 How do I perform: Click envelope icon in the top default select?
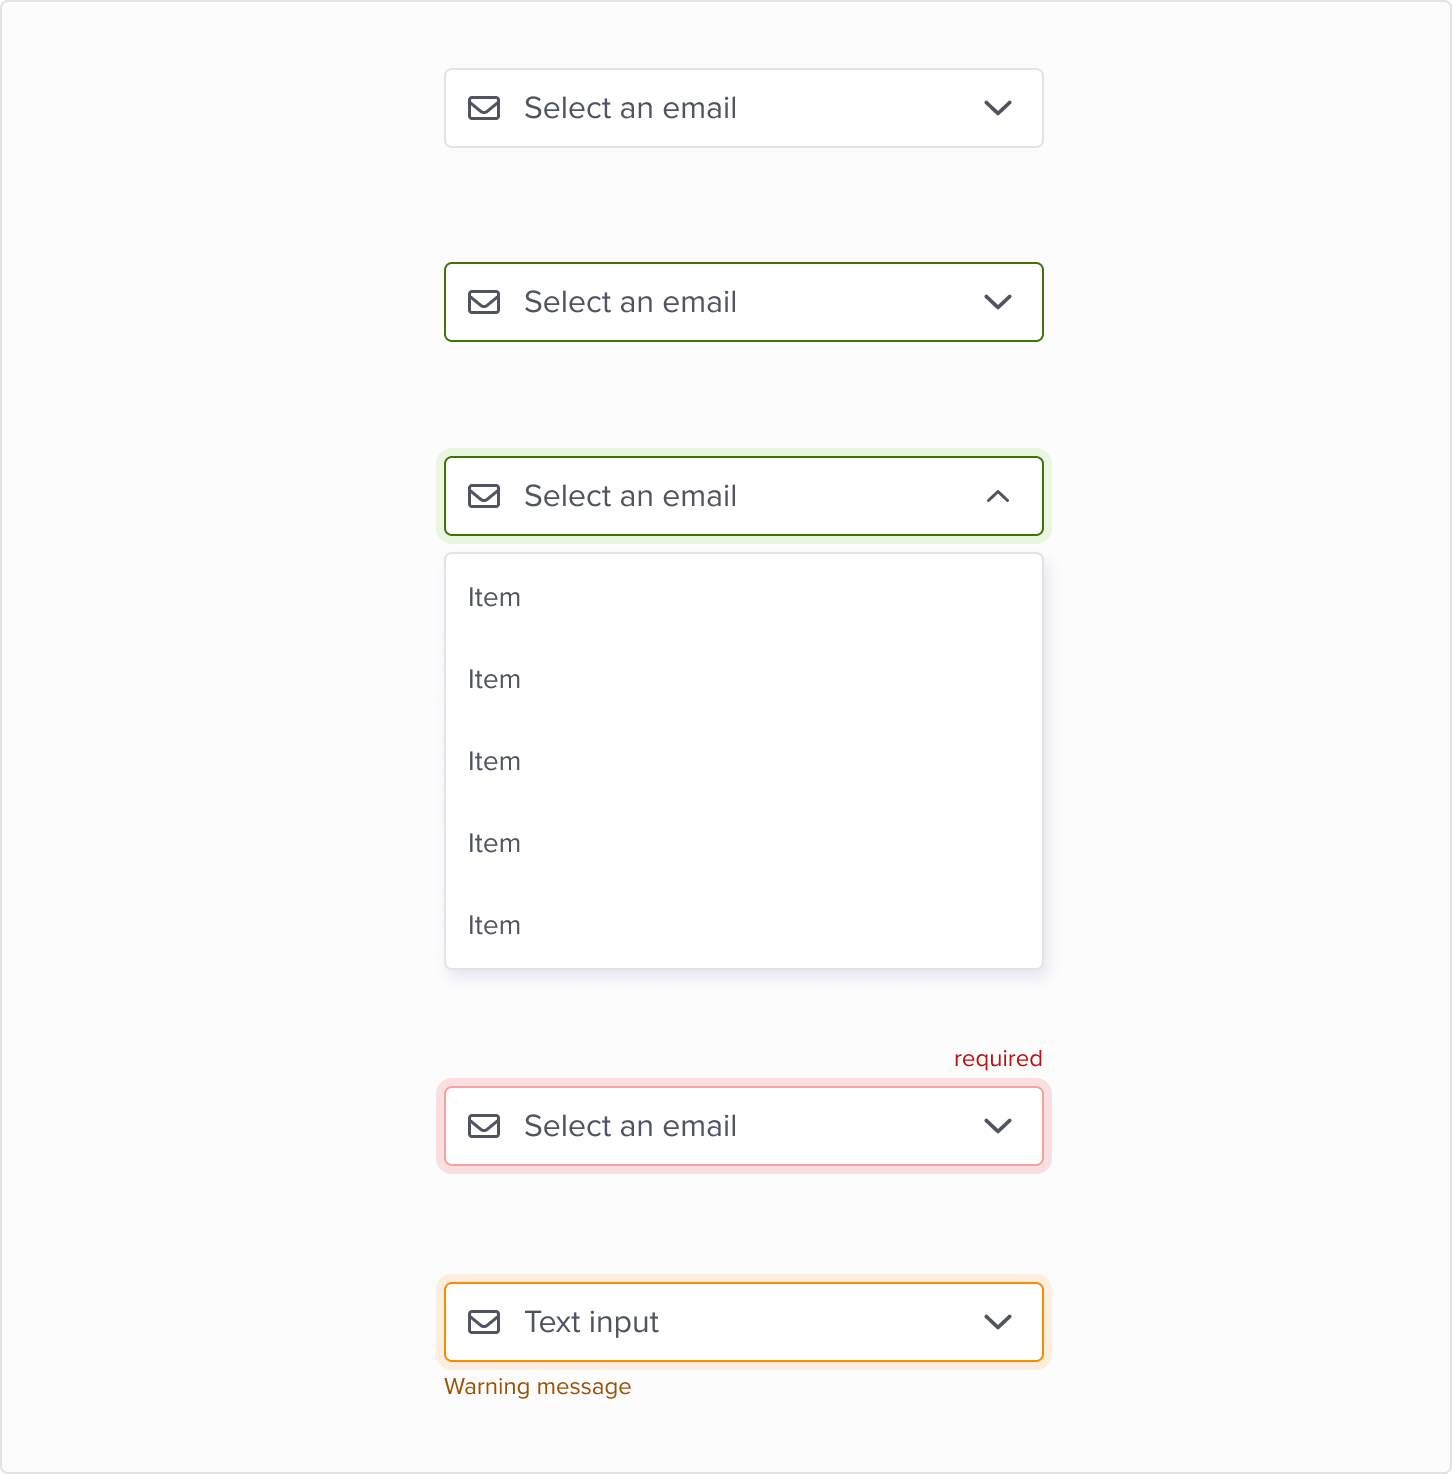tap(484, 108)
